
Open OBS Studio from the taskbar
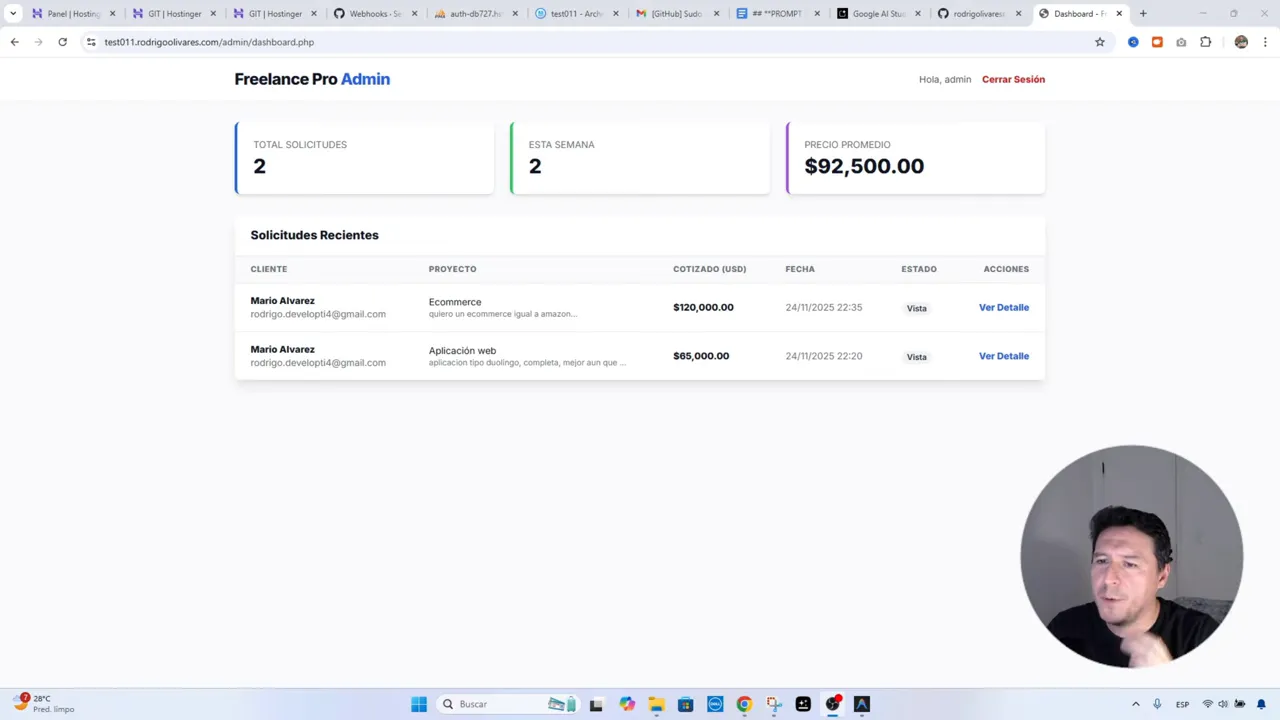(832, 704)
